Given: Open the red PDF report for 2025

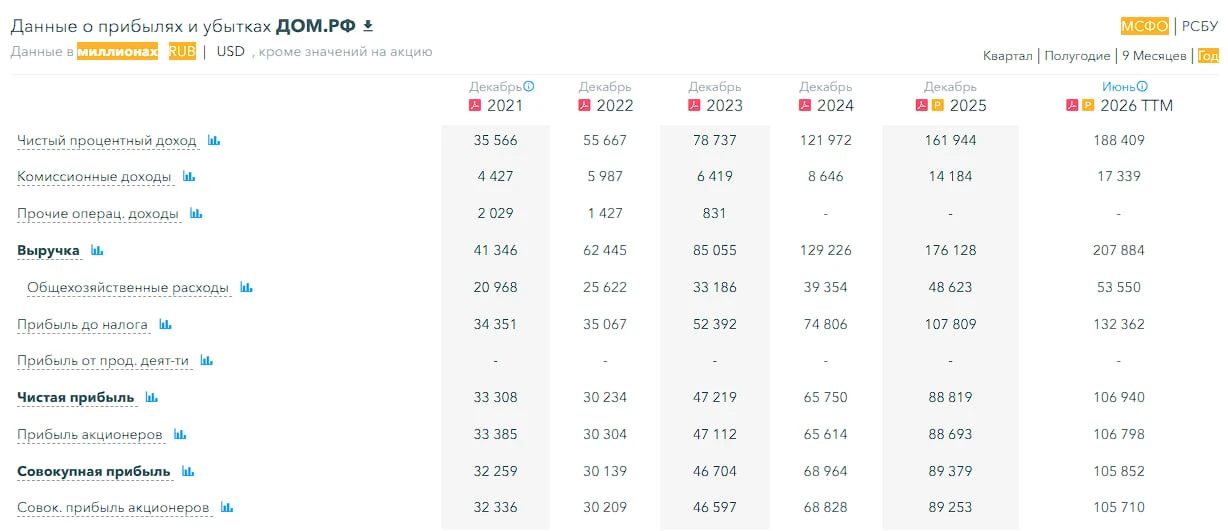Looking at the screenshot, I should click(922, 105).
